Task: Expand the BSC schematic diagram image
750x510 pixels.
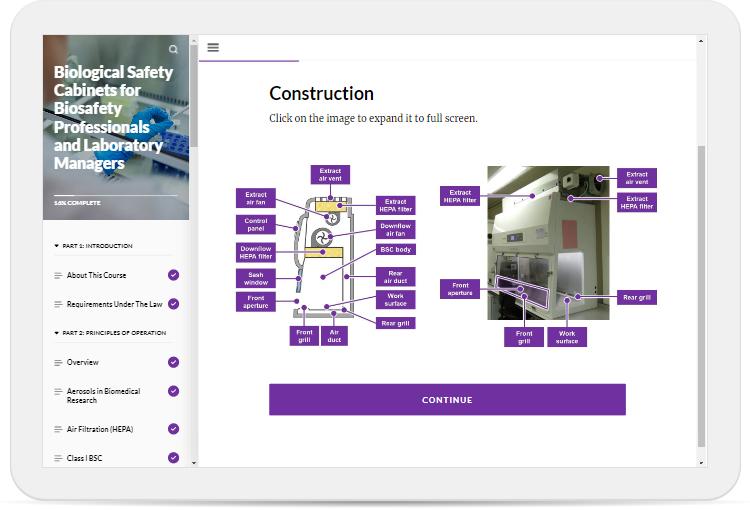Action: point(325,255)
